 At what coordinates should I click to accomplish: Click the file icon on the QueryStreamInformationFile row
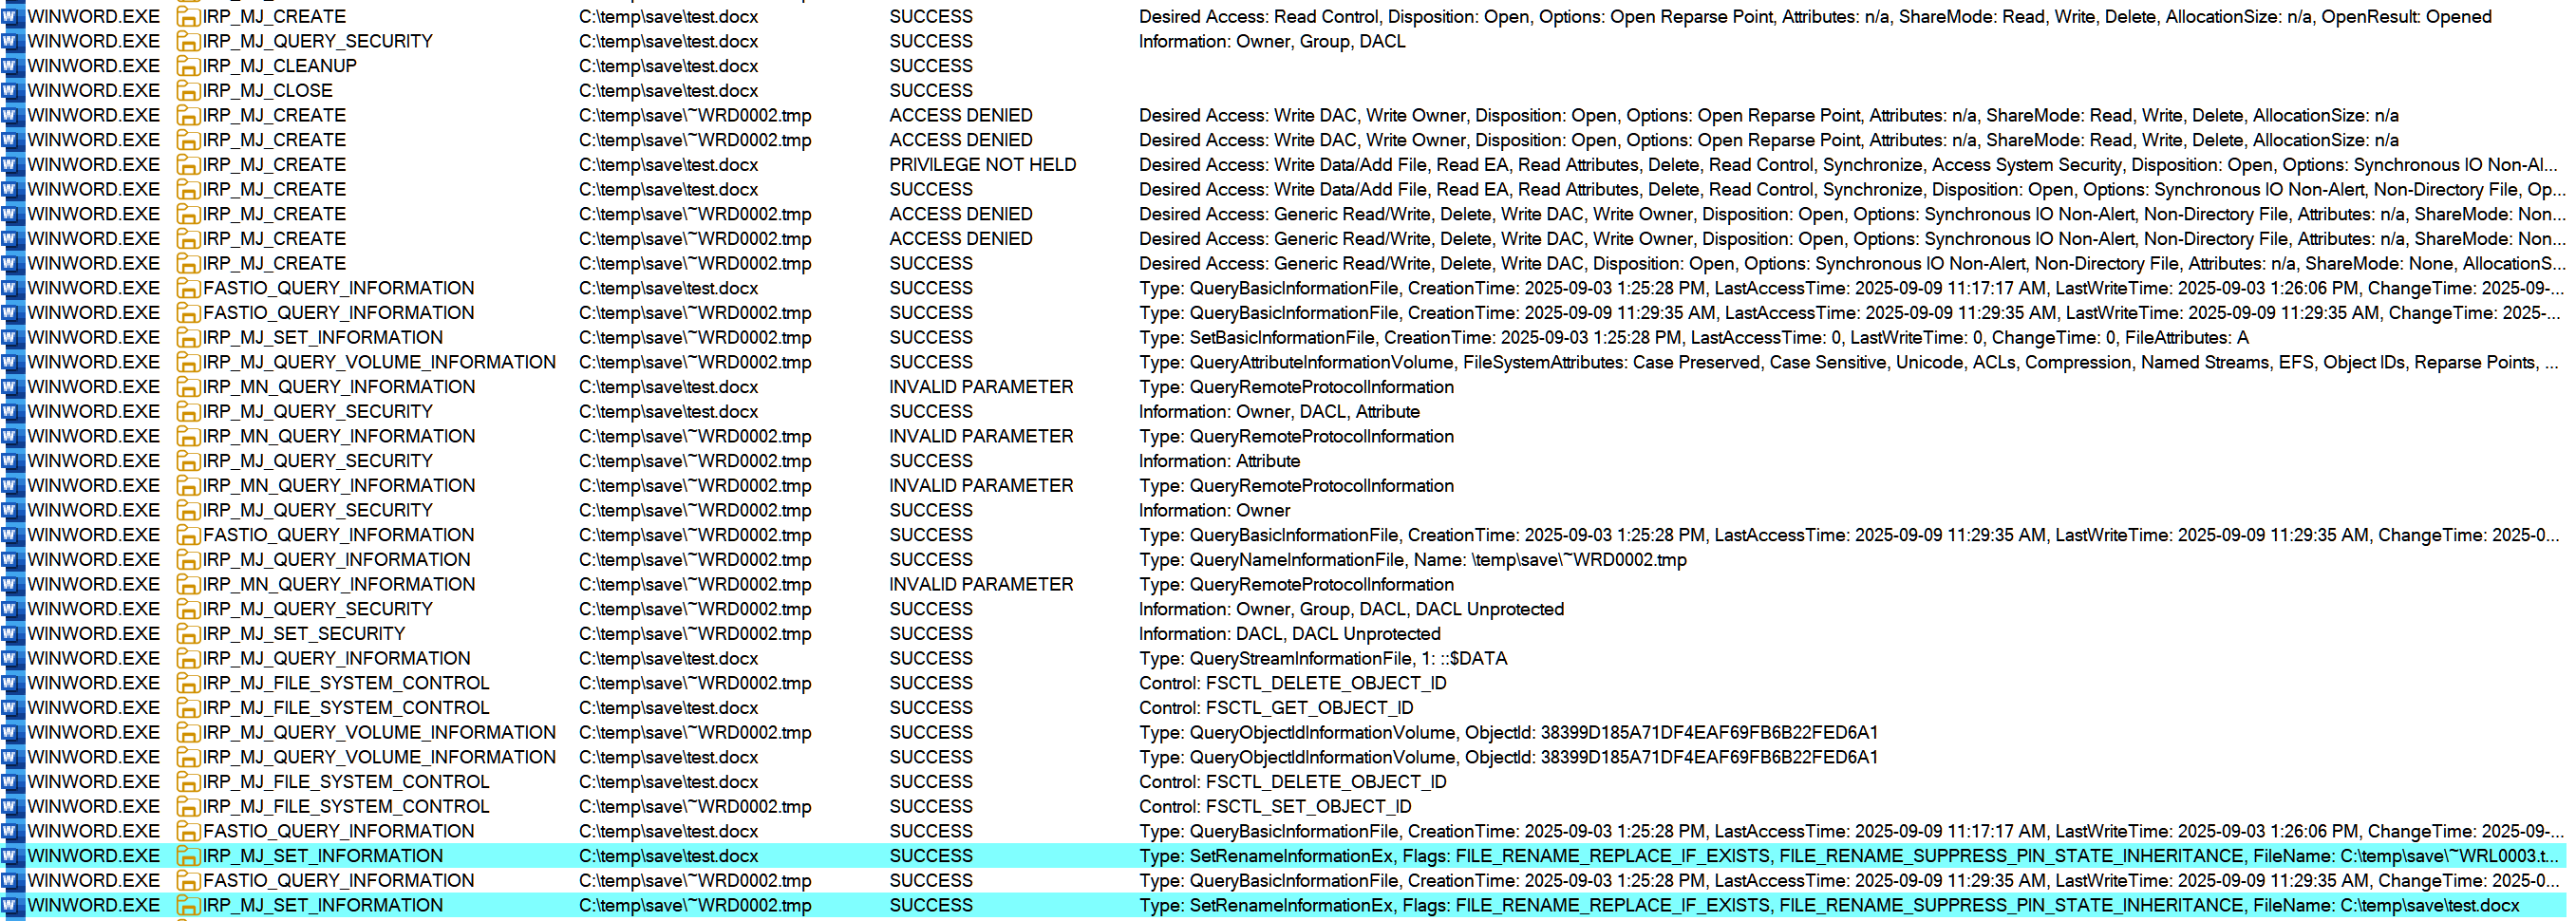(x=188, y=659)
